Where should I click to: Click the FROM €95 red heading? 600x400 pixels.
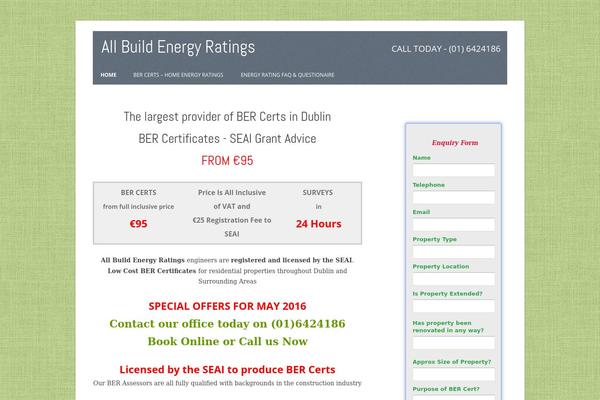click(227, 160)
